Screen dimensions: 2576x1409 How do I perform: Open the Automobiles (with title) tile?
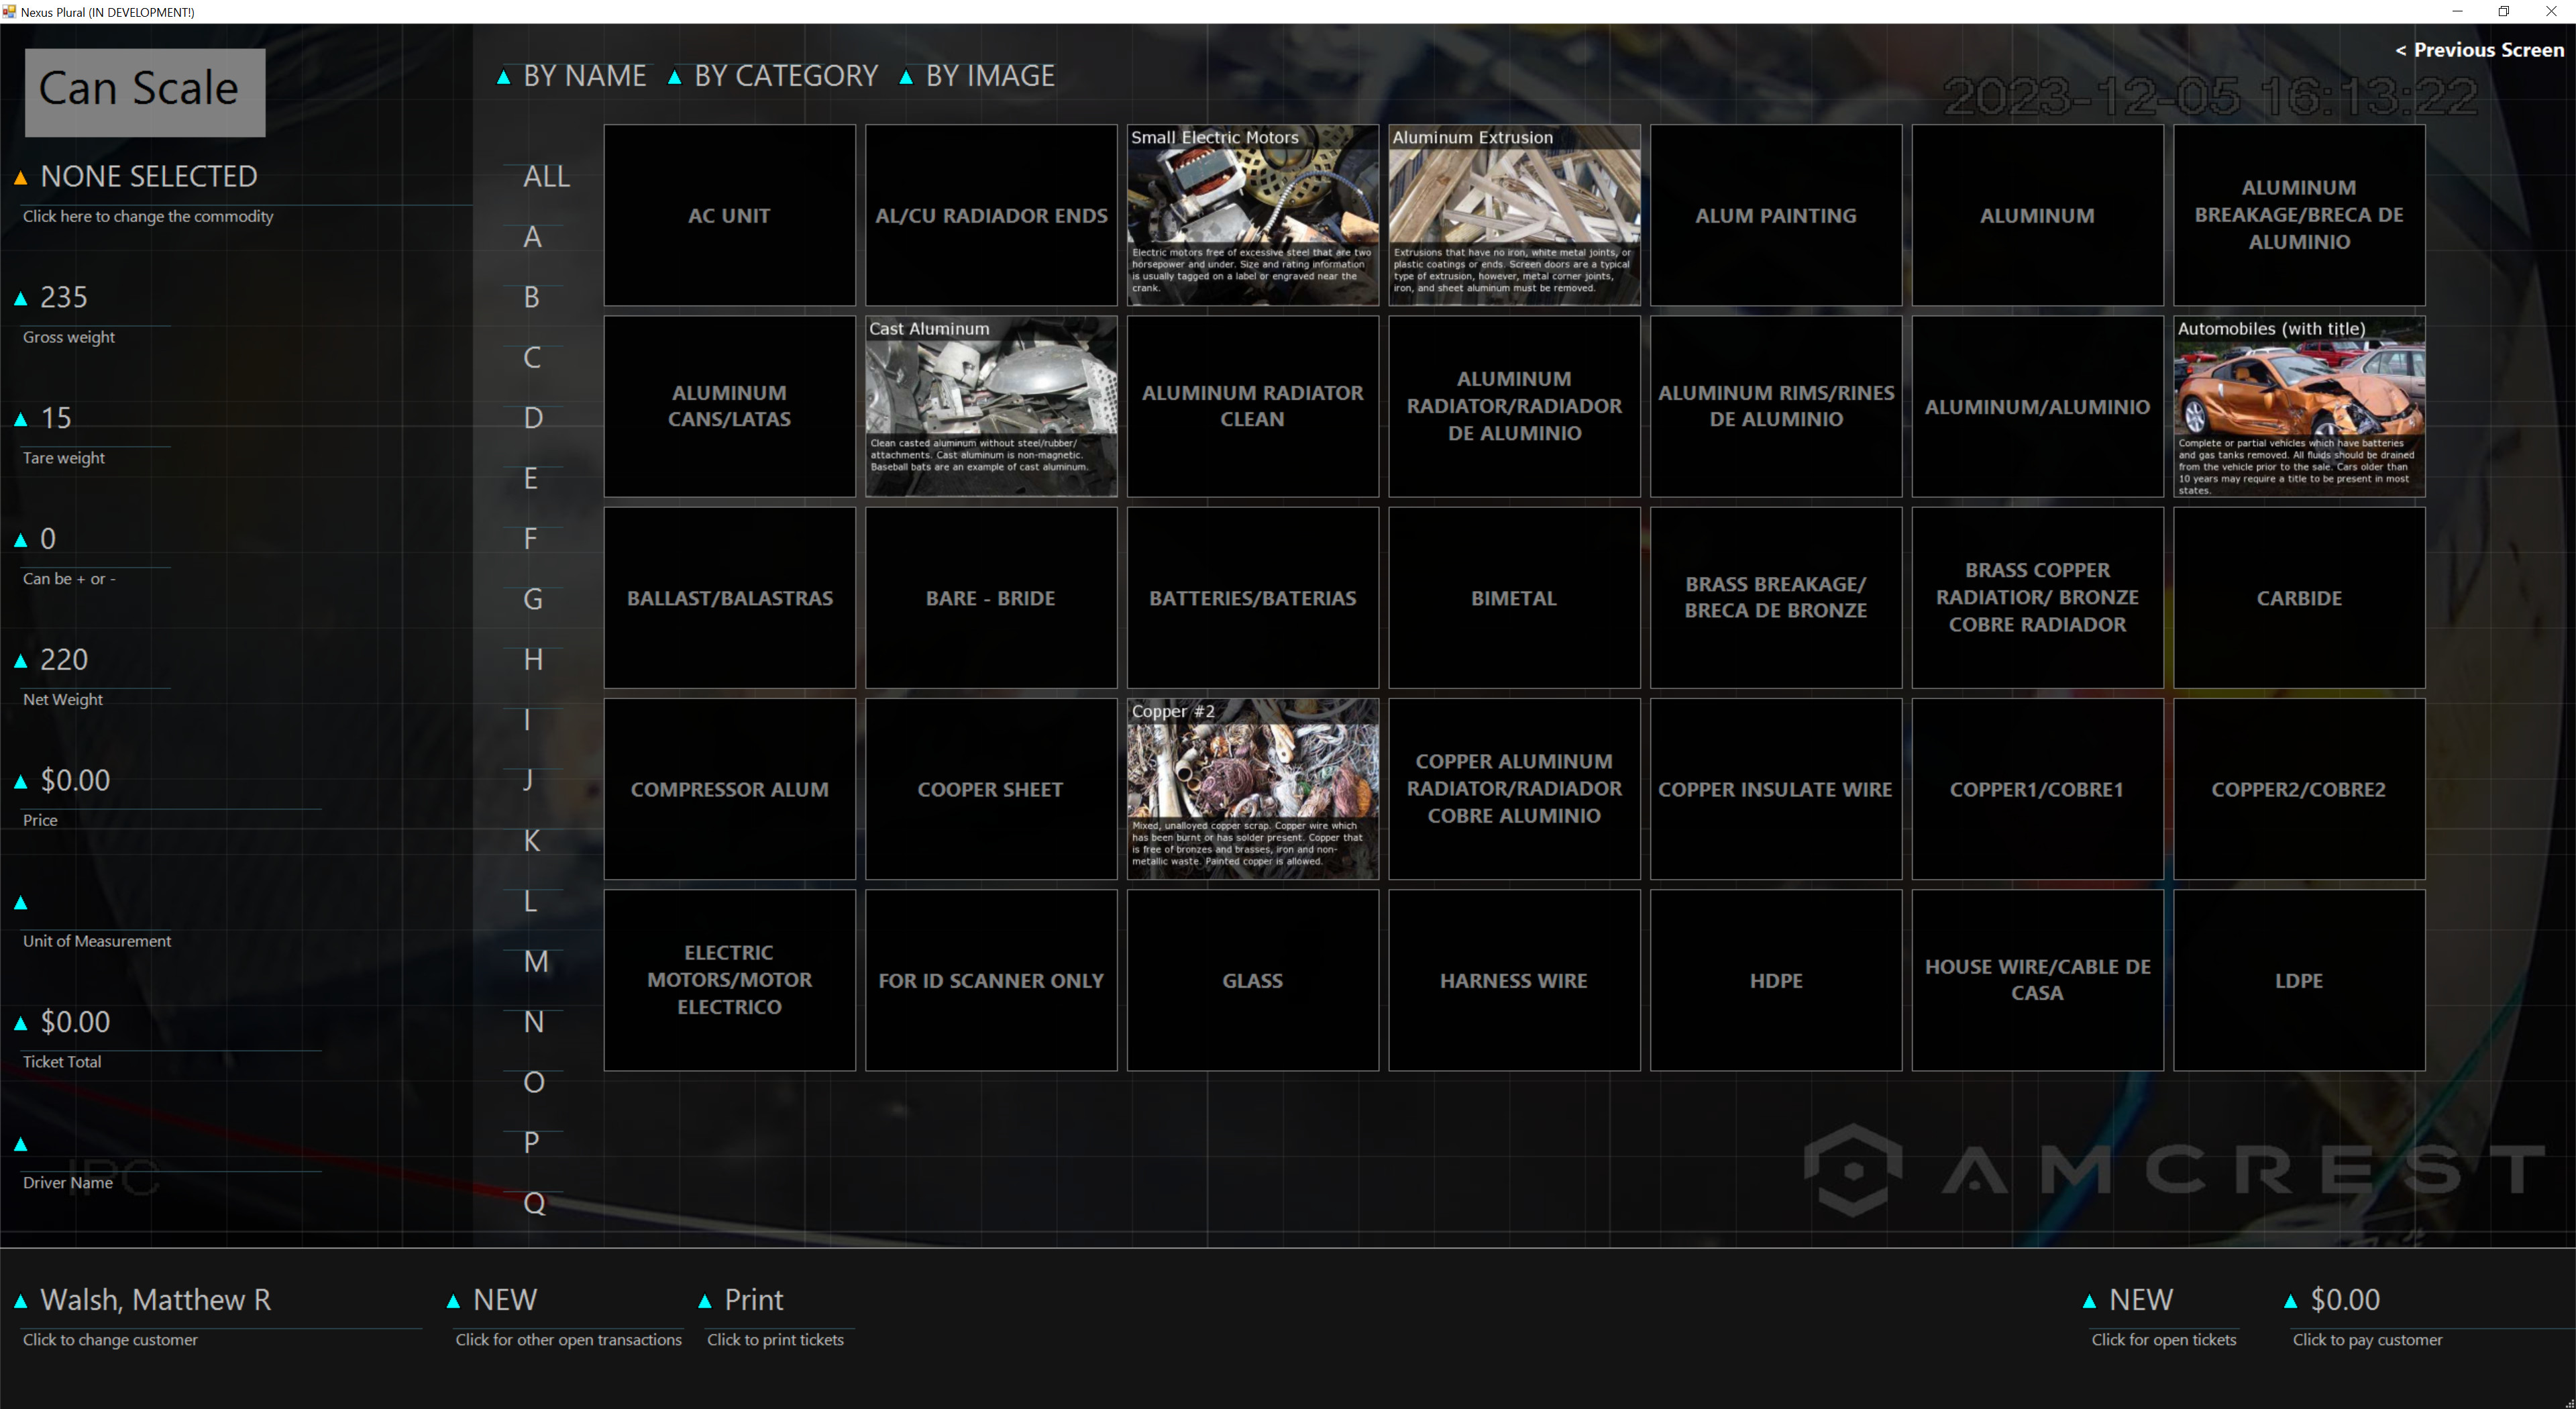point(2298,406)
